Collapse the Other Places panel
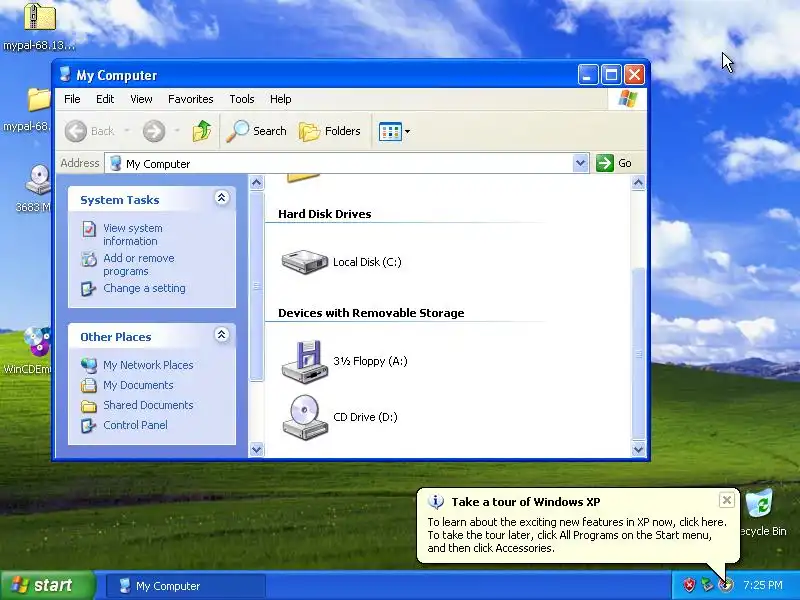The width and height of the screenshot is (800, 600). click(221, 335)
